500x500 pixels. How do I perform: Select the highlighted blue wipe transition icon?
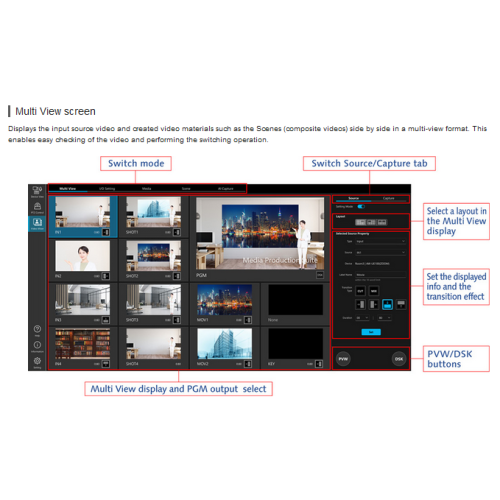[x=387, y=304]
